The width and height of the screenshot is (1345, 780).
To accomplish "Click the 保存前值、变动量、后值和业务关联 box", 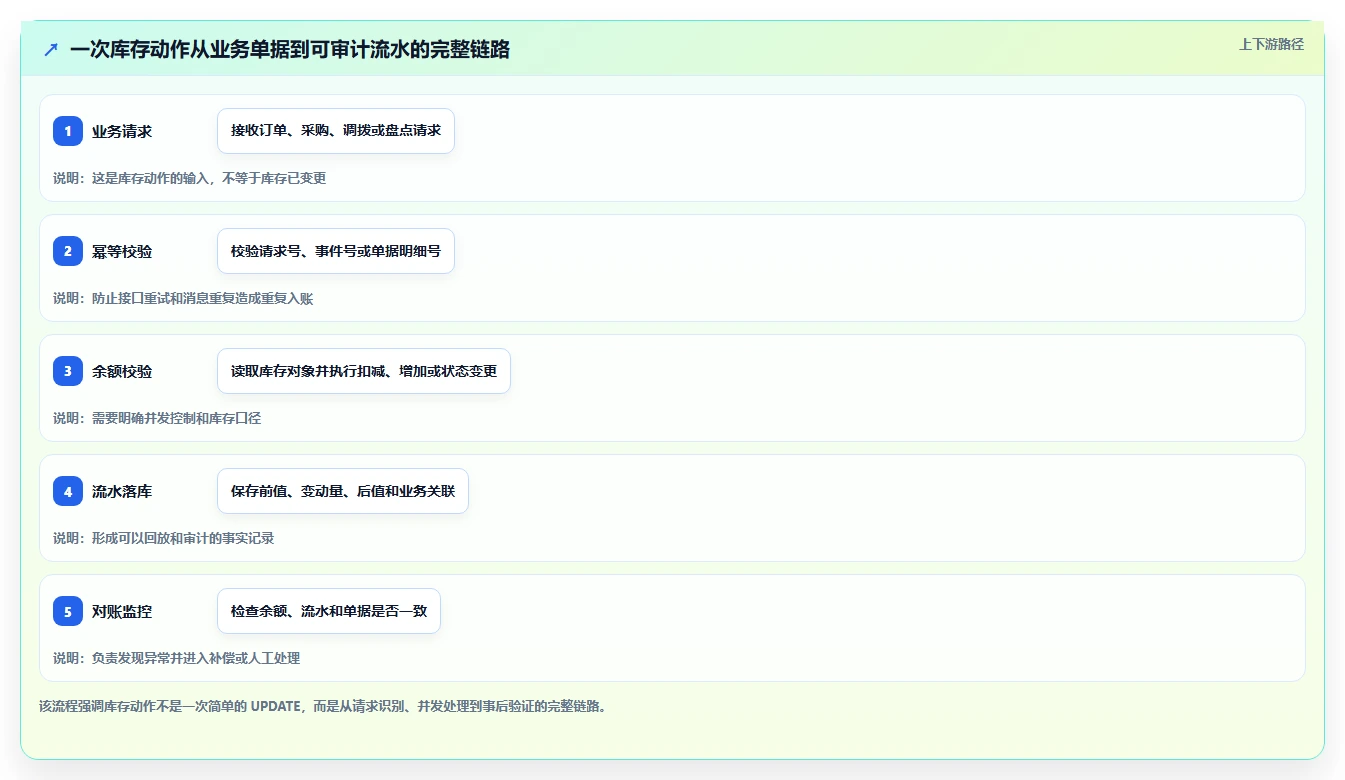I will 343,491.
